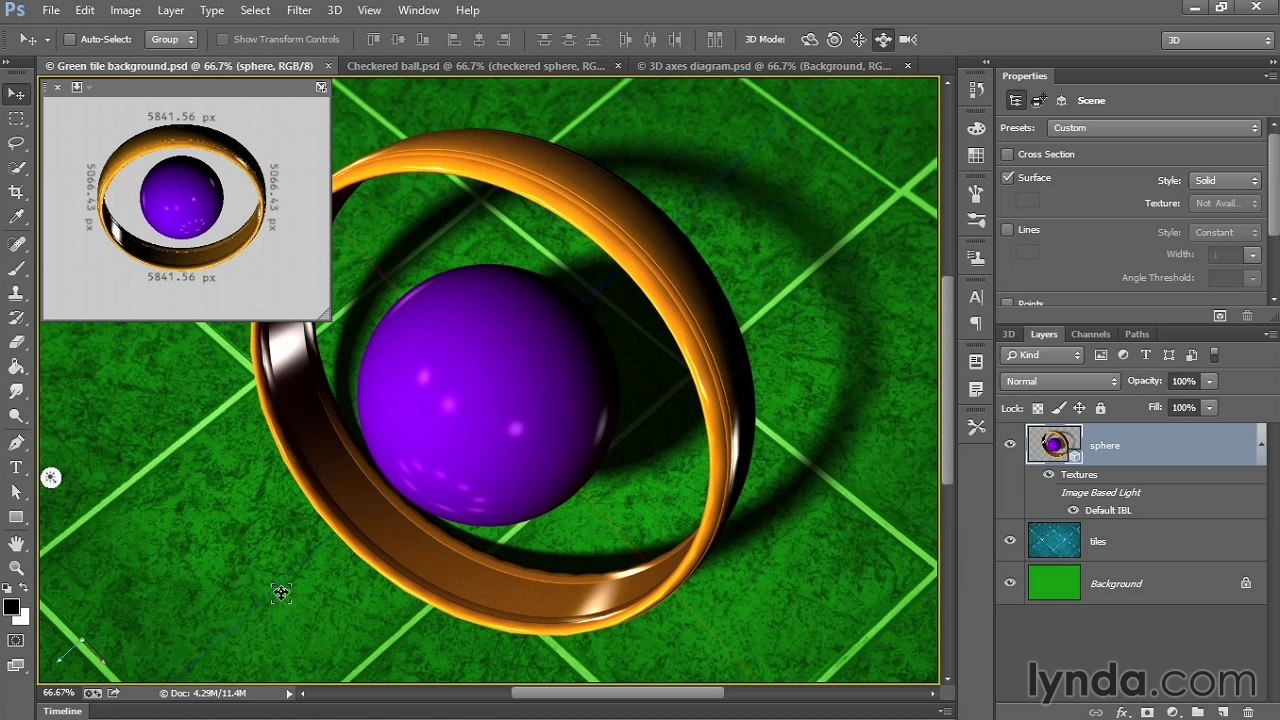This screenshot has width=1280, height=720.
Task: Choose the Scale 3D Object mode
Action: tap(908, 40)
